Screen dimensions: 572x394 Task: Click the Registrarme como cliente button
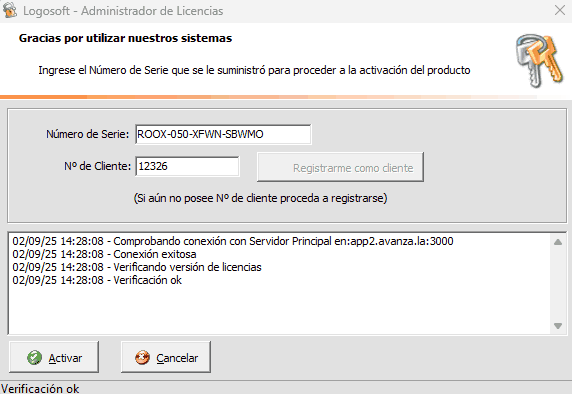click(340, 167)
